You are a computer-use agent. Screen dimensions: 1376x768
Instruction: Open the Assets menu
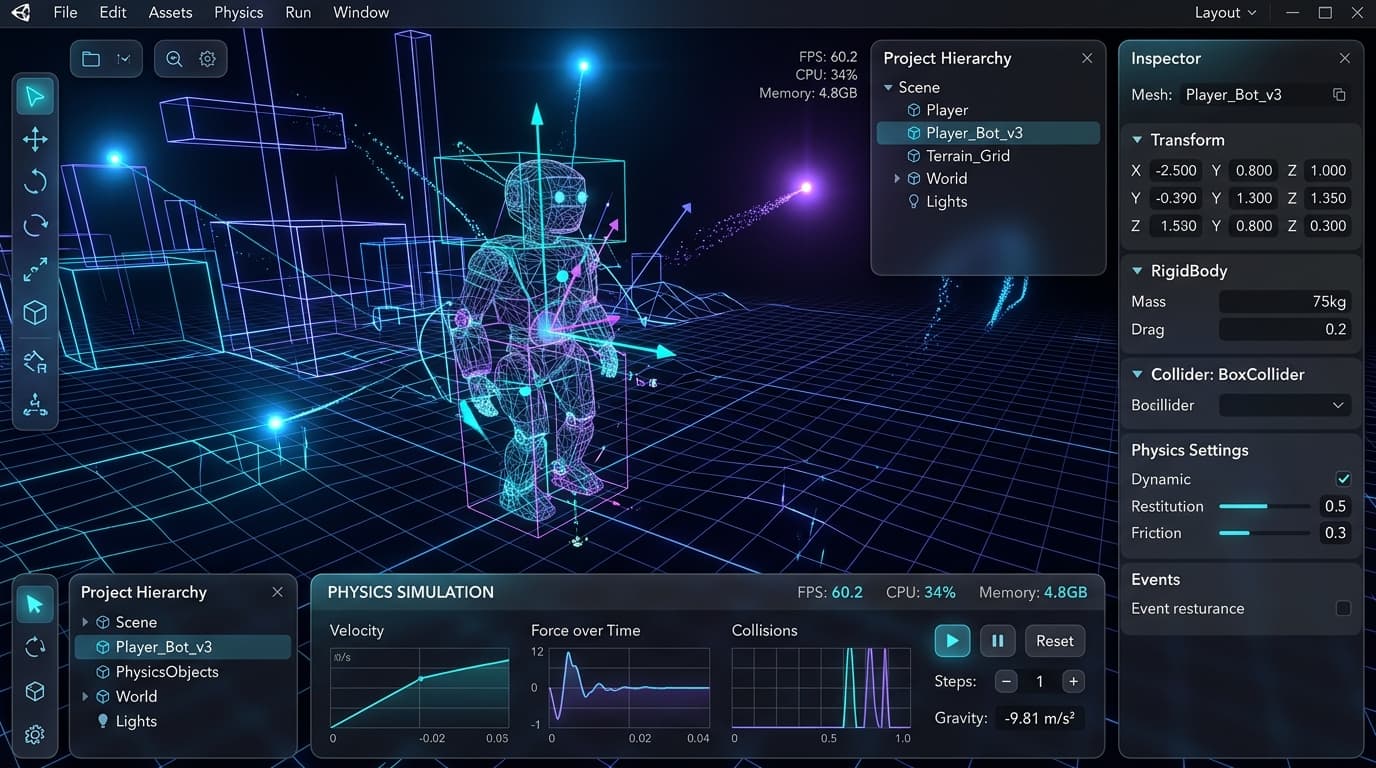pos(170,13)
